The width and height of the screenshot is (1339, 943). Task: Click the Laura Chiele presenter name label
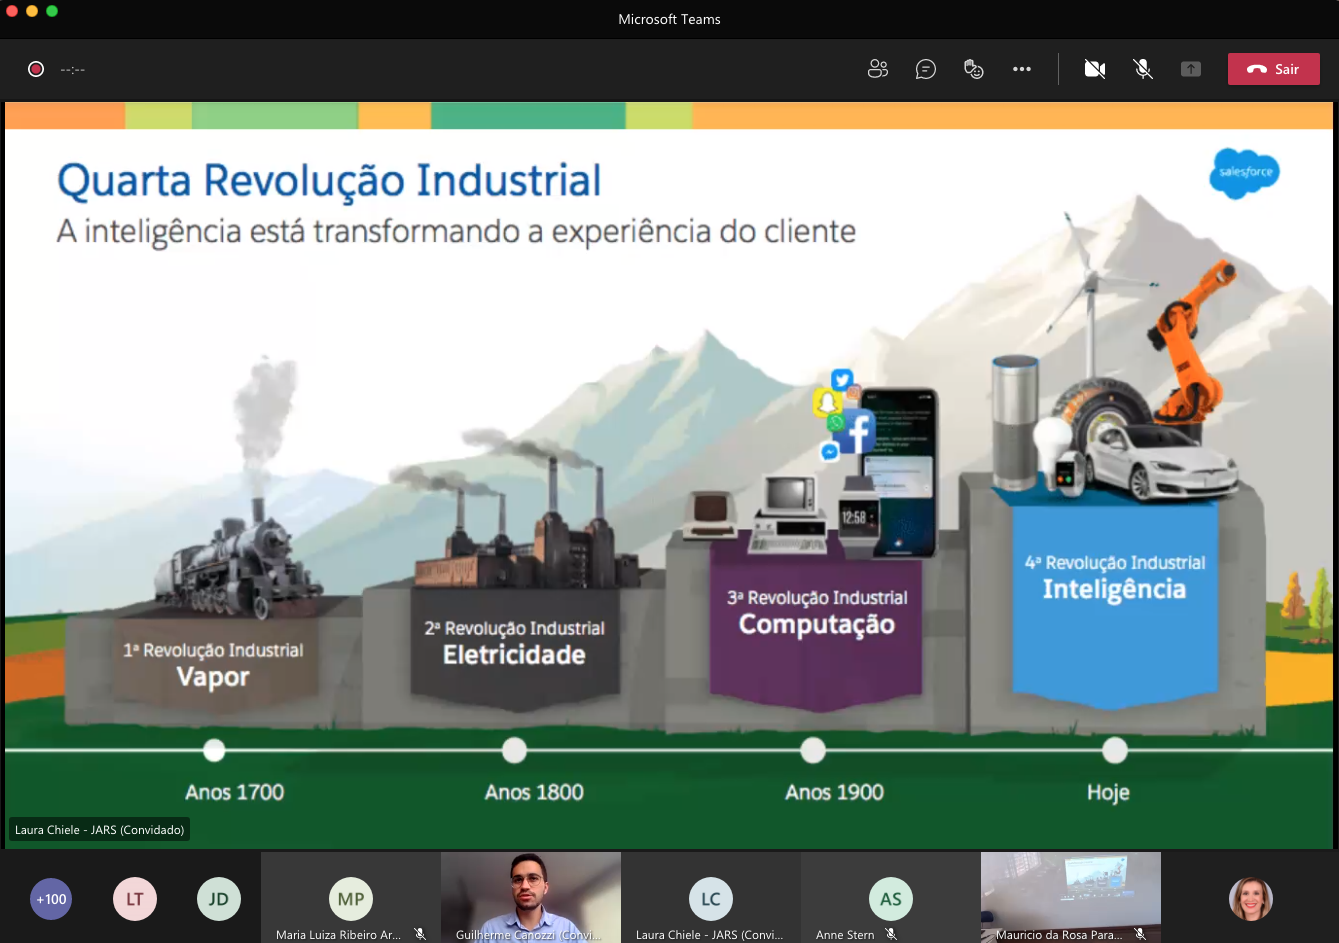coord(100,830)
